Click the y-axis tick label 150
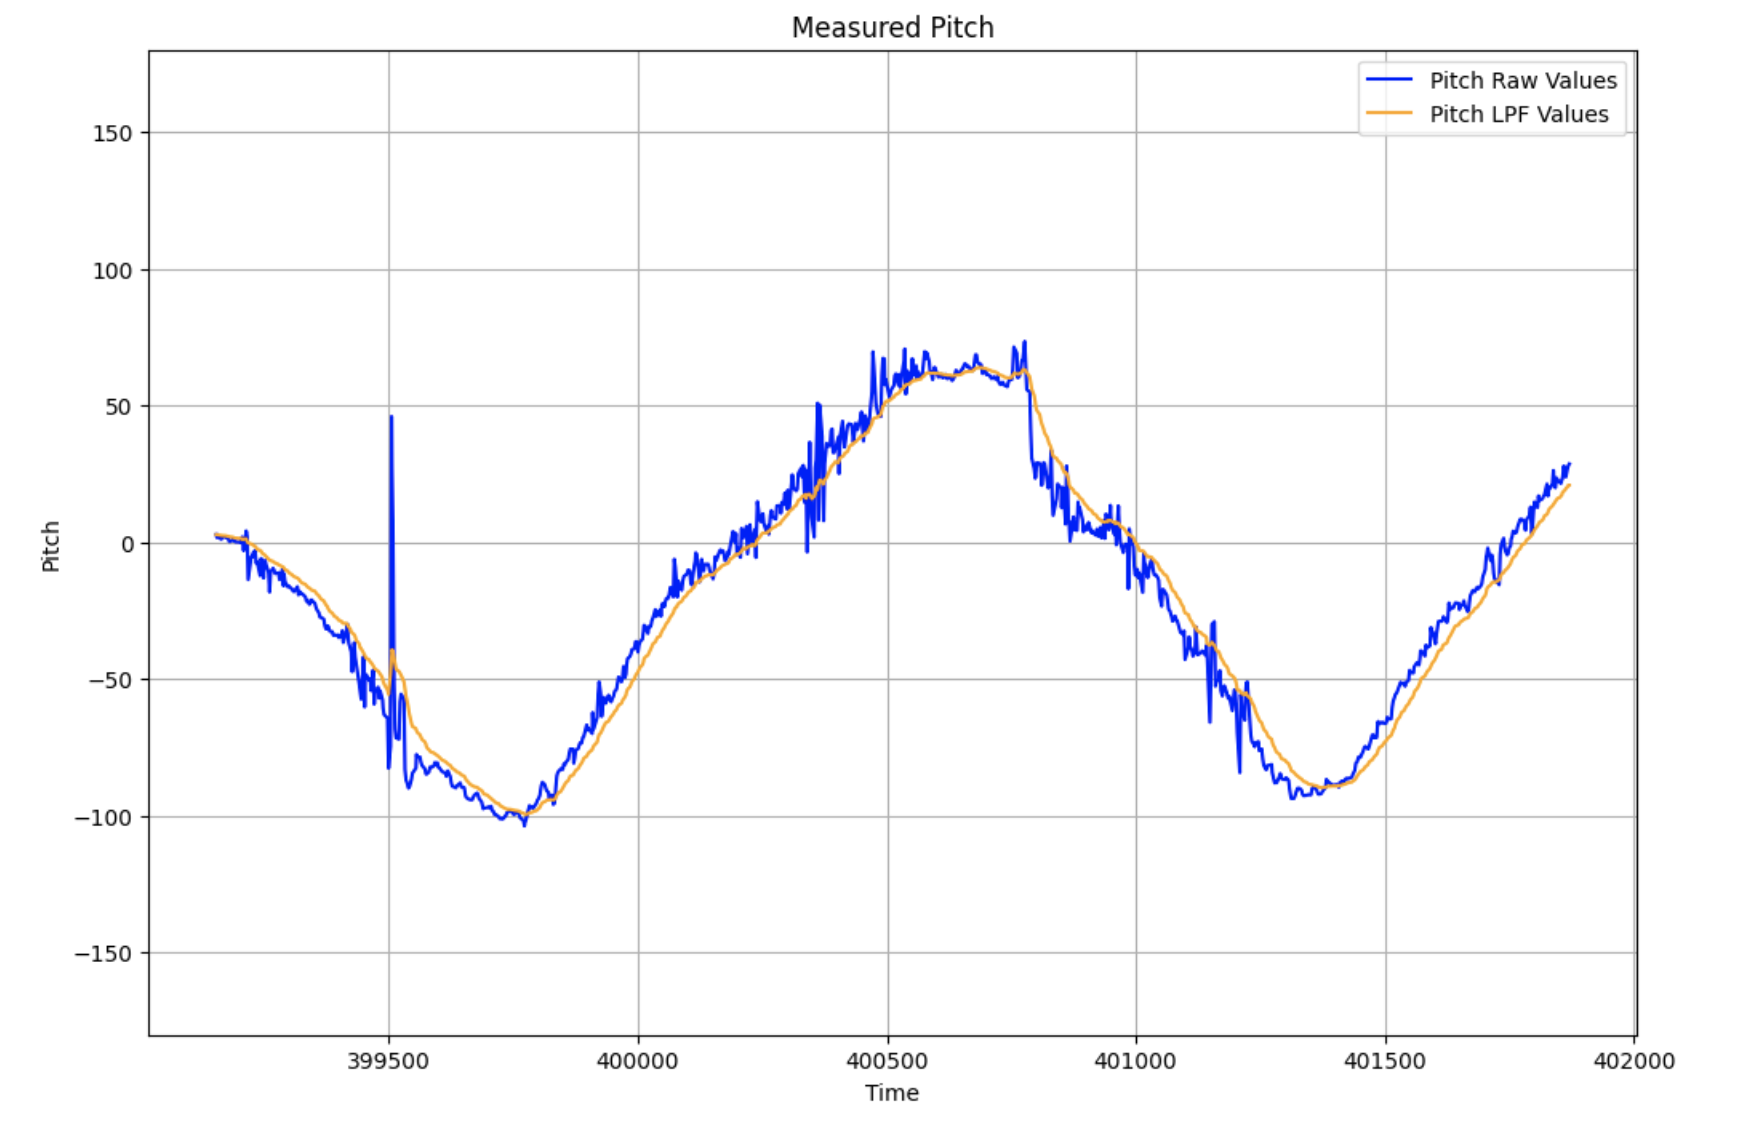The image size is (1738, 1128). click(x=112, y=134)
